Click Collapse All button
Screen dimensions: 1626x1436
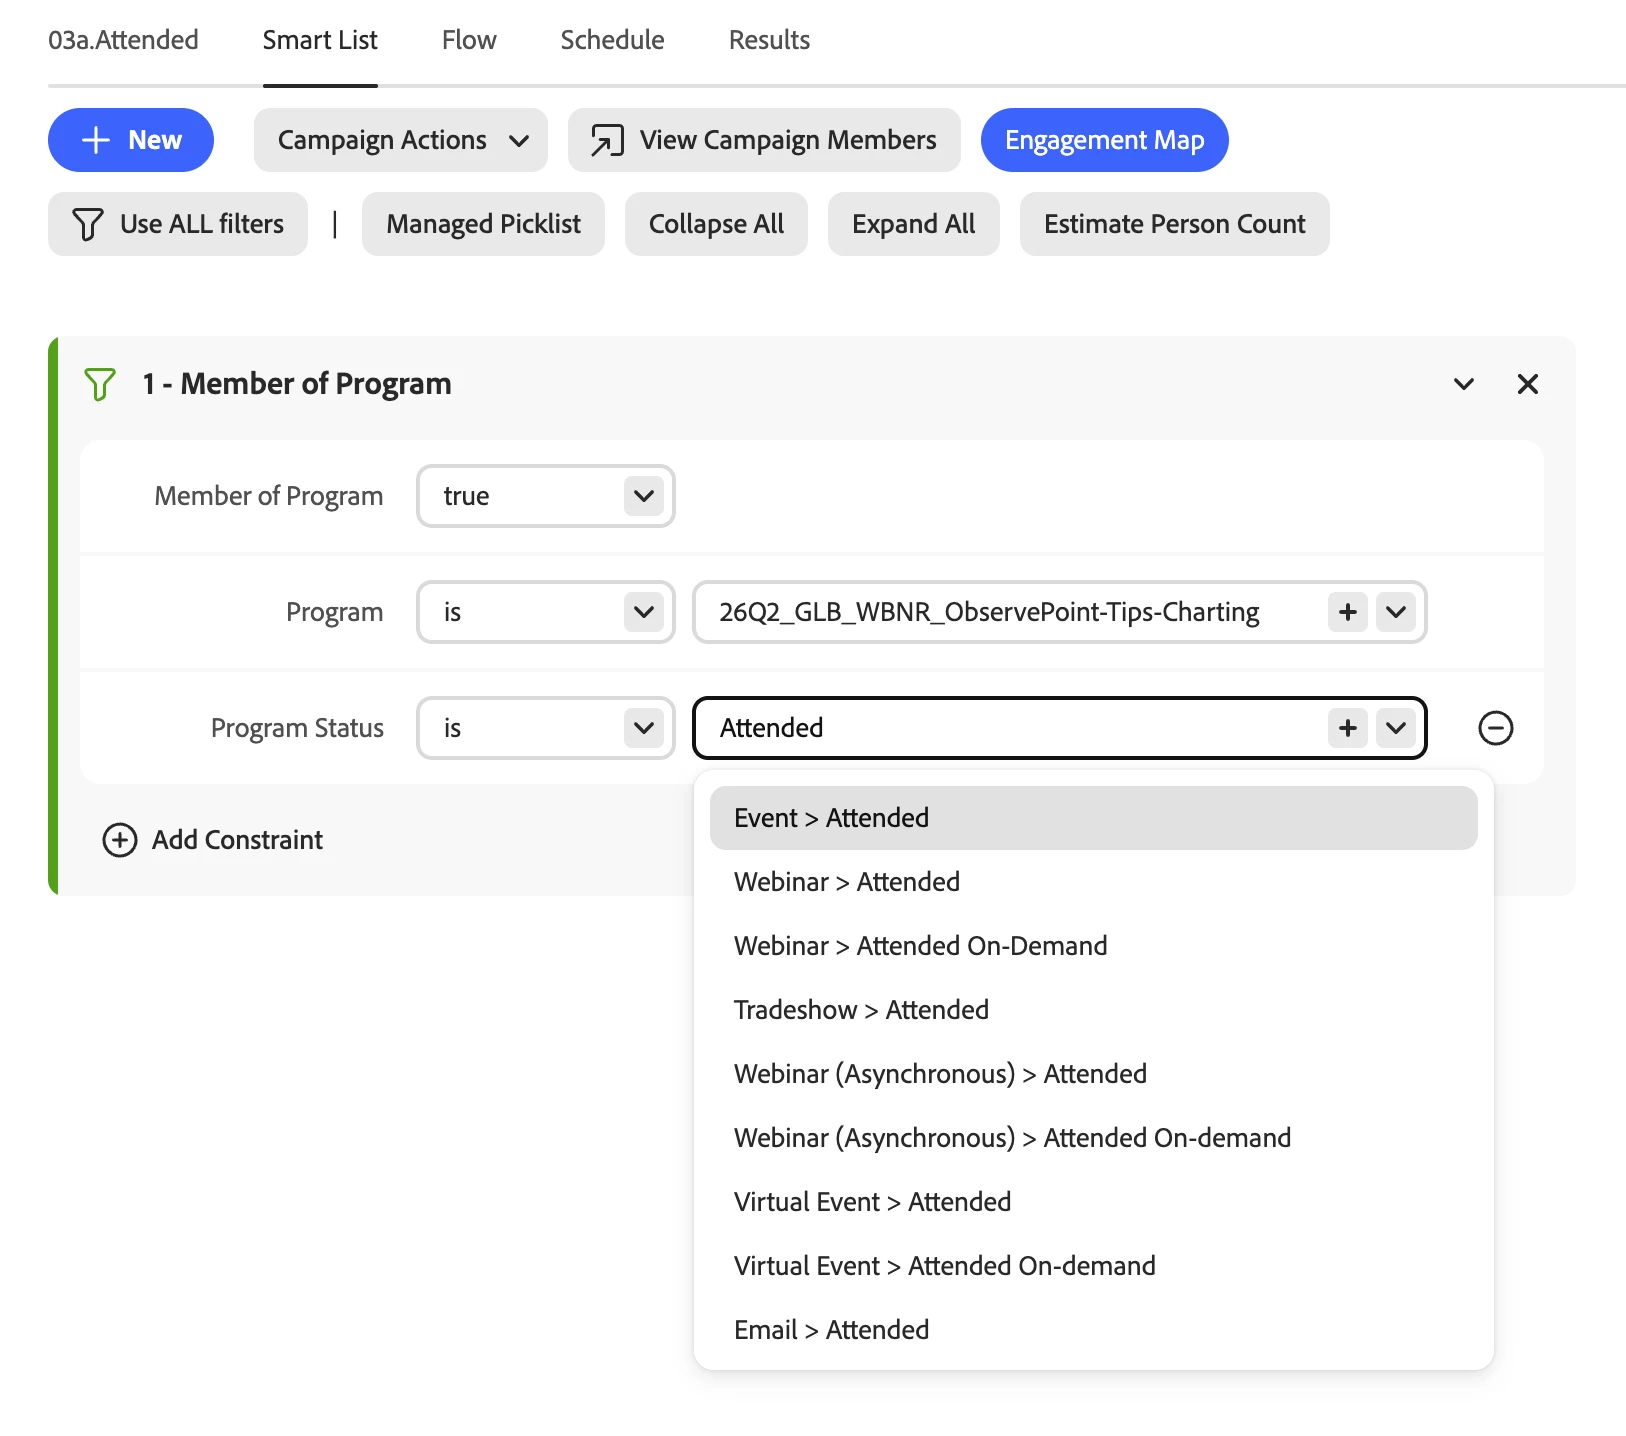(x=716, y=224)
